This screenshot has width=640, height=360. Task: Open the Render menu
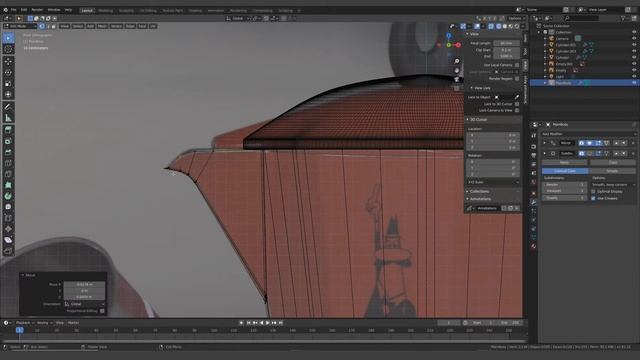37,10
